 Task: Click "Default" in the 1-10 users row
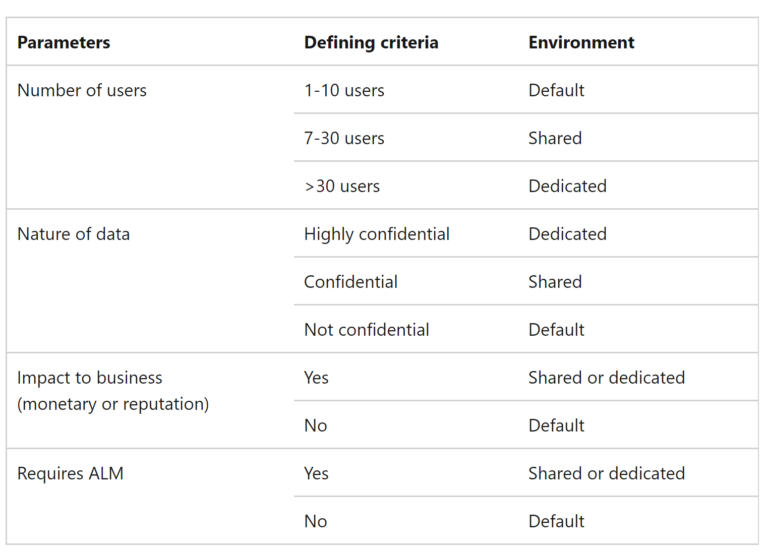[x=556, y=90]
